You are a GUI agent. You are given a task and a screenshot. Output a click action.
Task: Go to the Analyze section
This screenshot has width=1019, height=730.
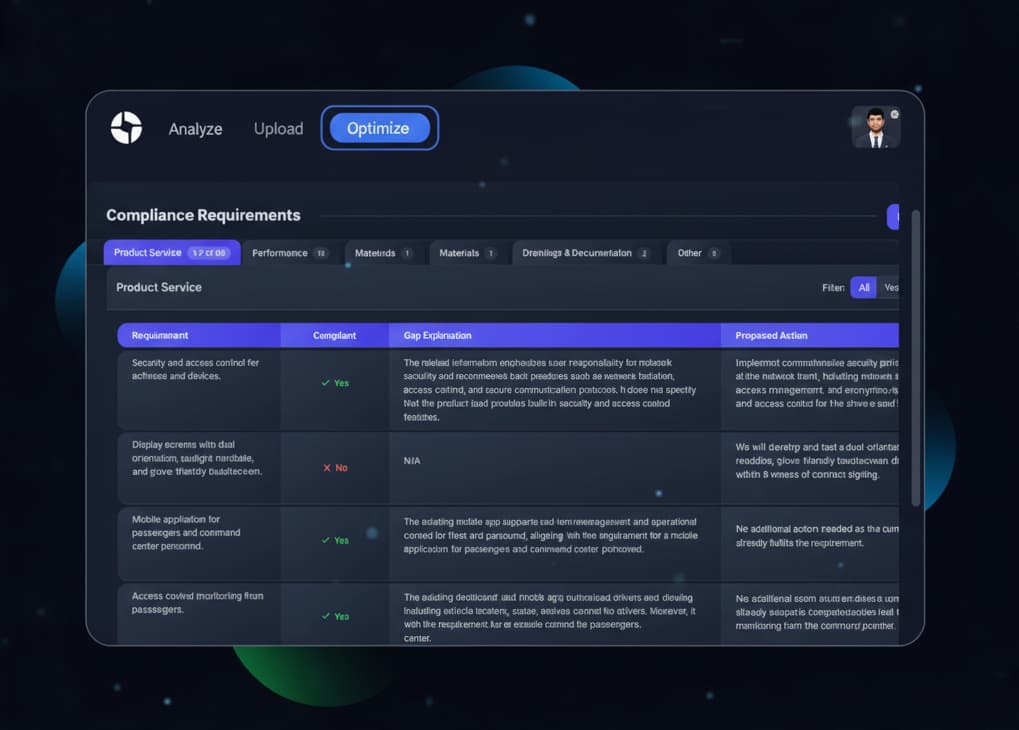click(195, 128)
